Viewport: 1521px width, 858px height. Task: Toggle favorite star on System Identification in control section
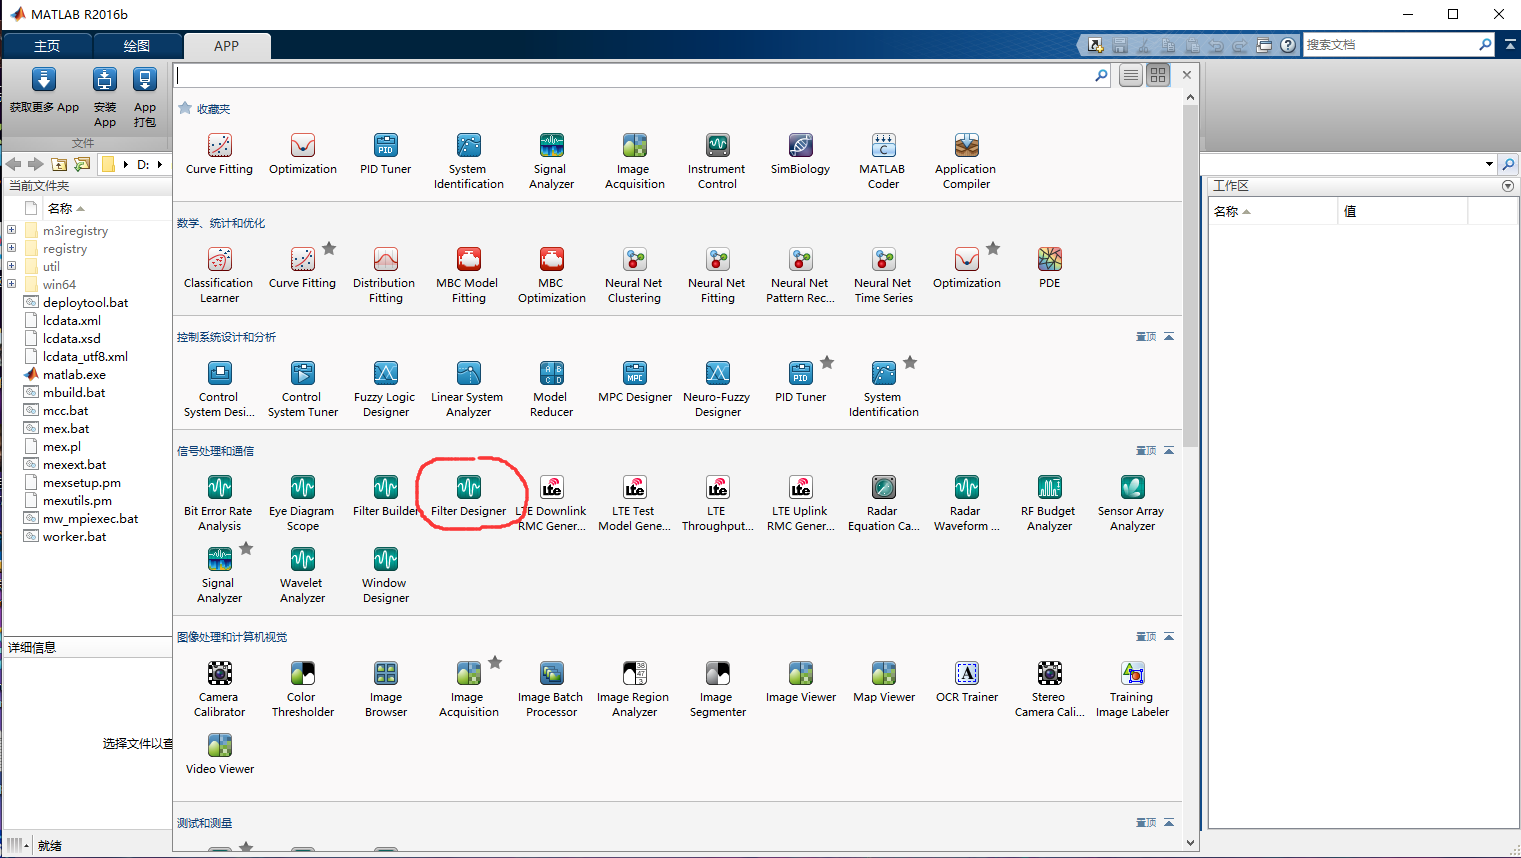click(910, 362)
